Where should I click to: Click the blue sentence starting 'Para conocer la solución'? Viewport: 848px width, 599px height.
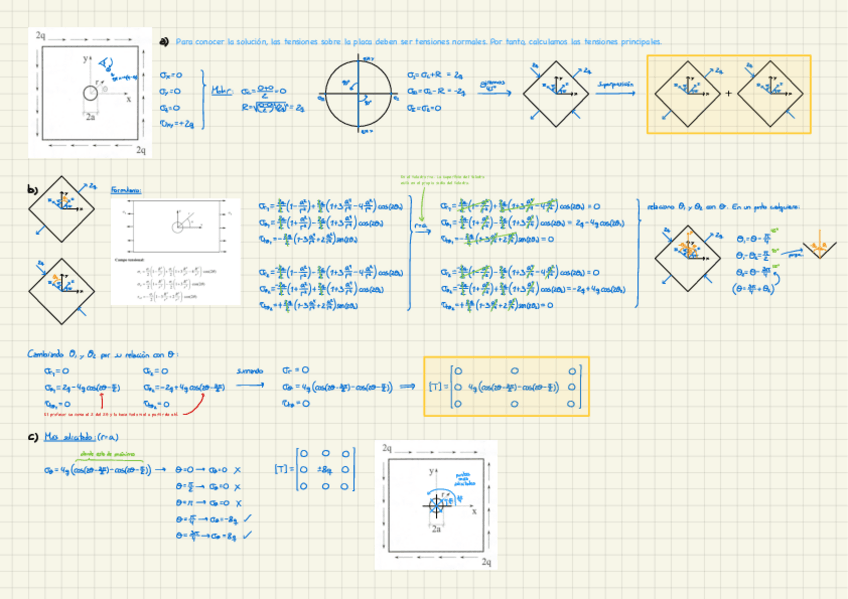418,43
